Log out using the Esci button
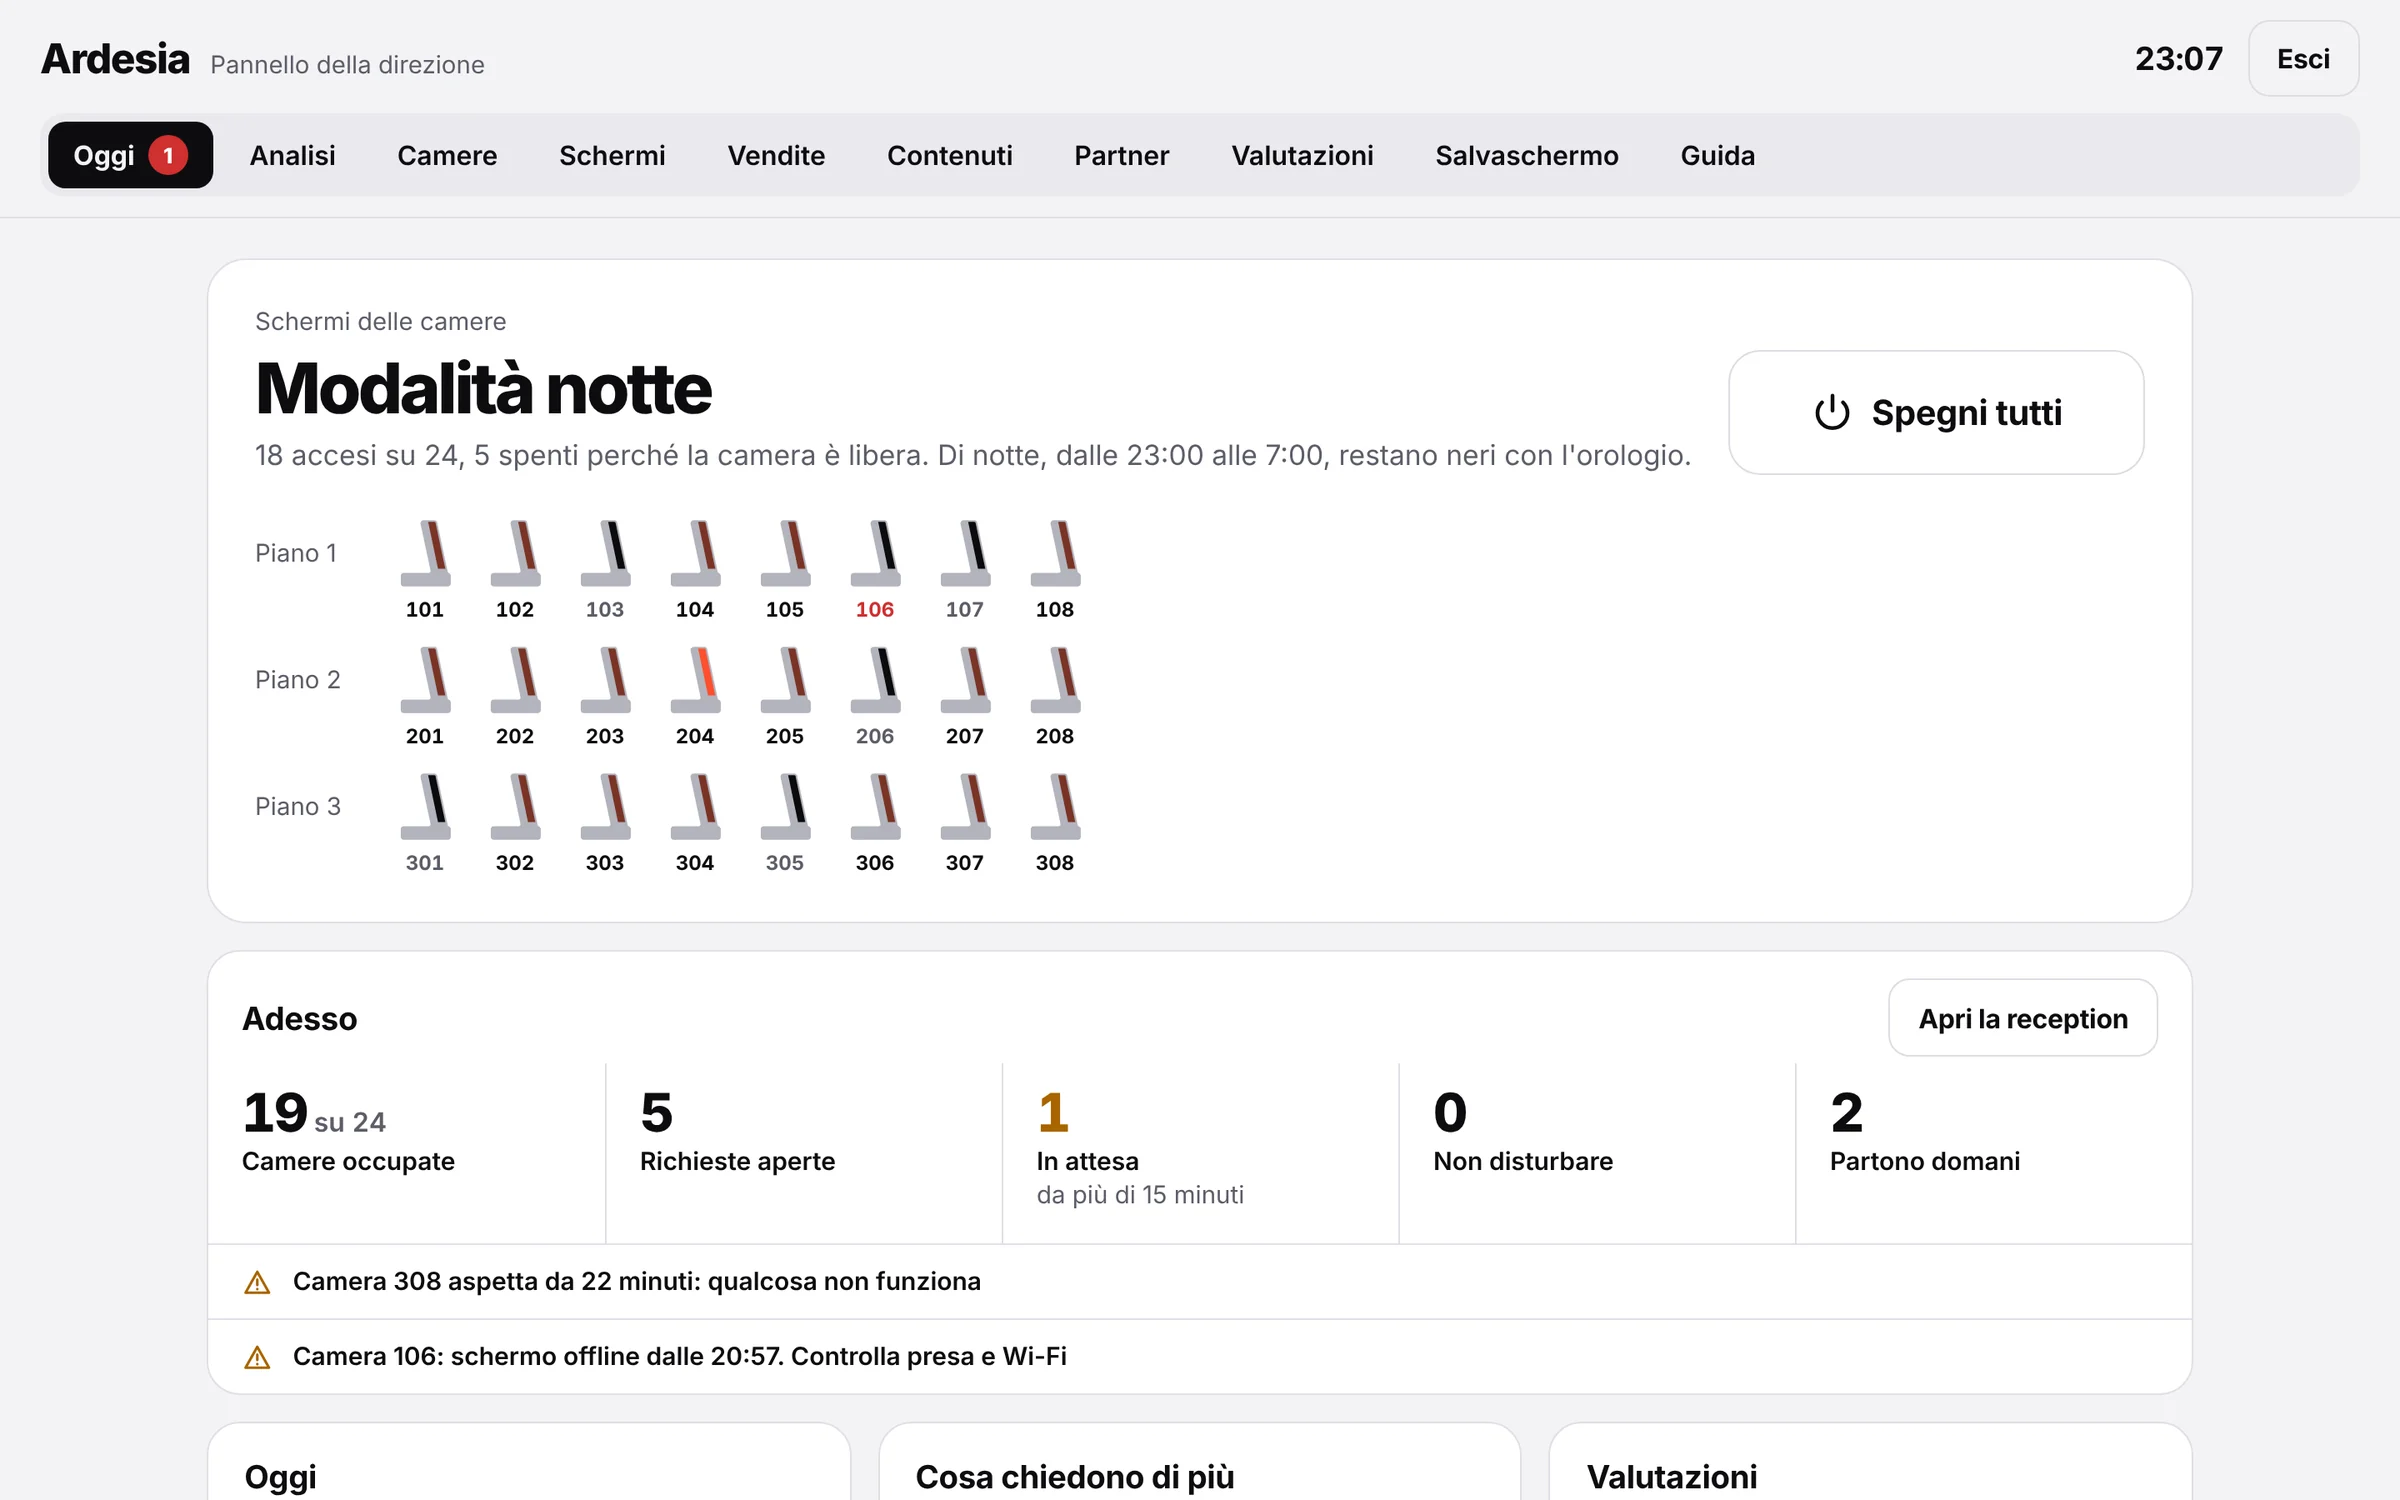This screenshot has width=2400, height=1500. pos(2303,59)
